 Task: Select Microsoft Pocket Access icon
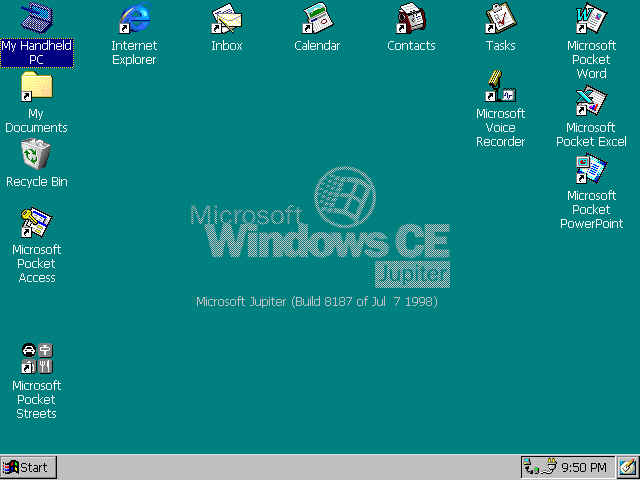[x=37, y=222]
